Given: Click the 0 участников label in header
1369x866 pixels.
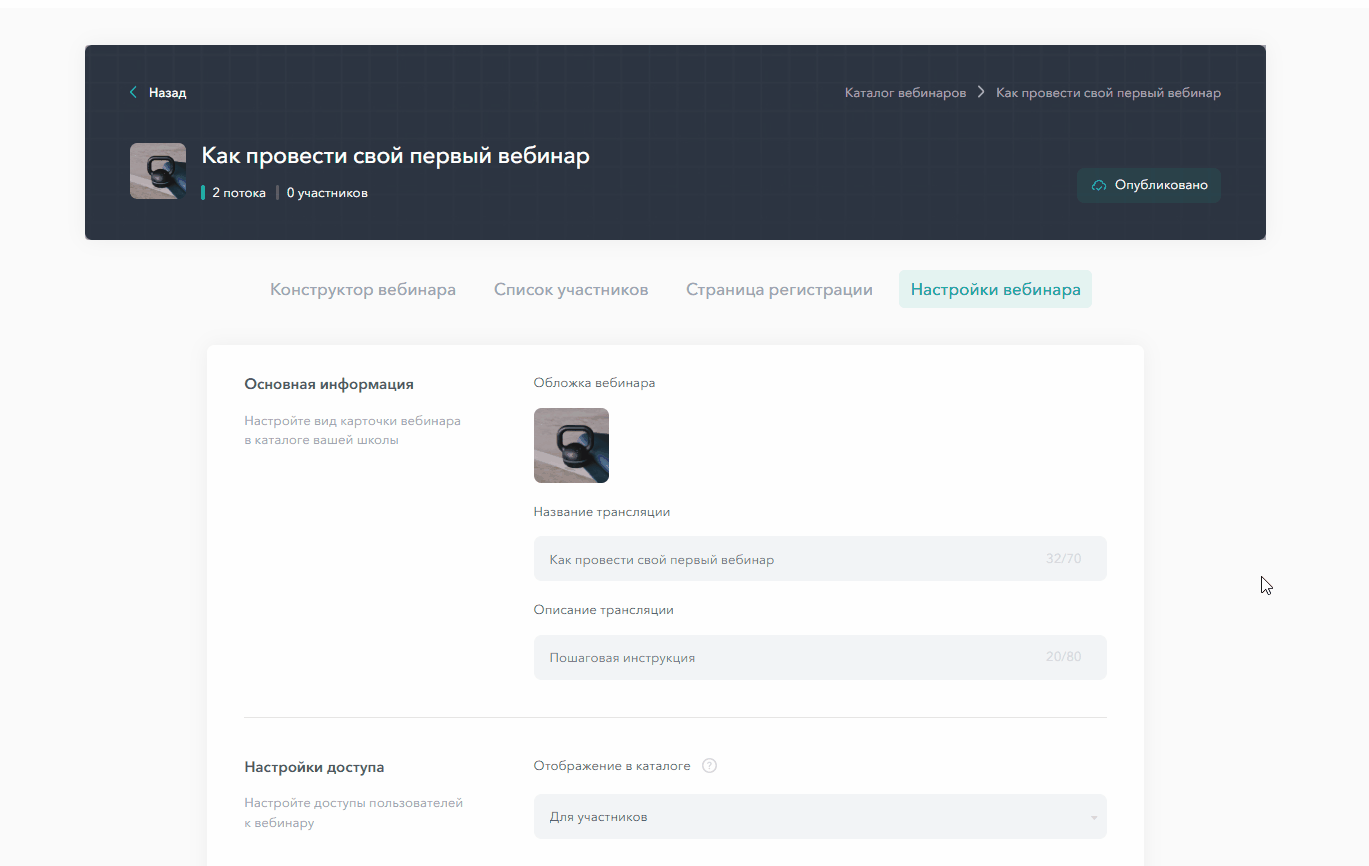Looking at the screenshot, I should (327, 193).
